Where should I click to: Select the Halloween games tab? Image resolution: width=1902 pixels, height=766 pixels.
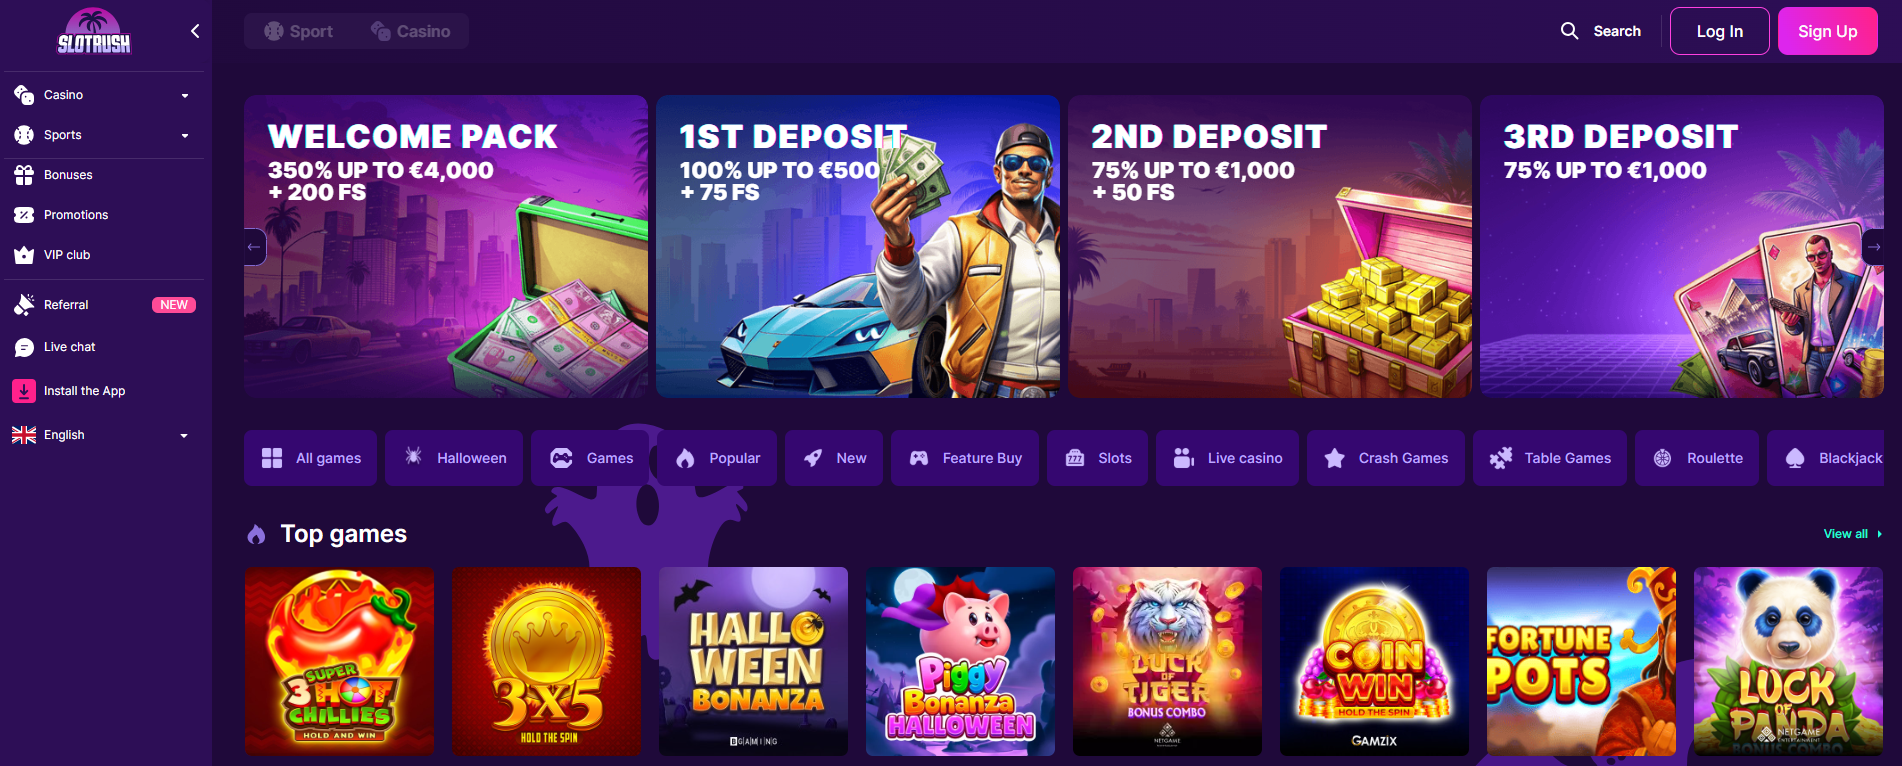(x=454, y=458)
